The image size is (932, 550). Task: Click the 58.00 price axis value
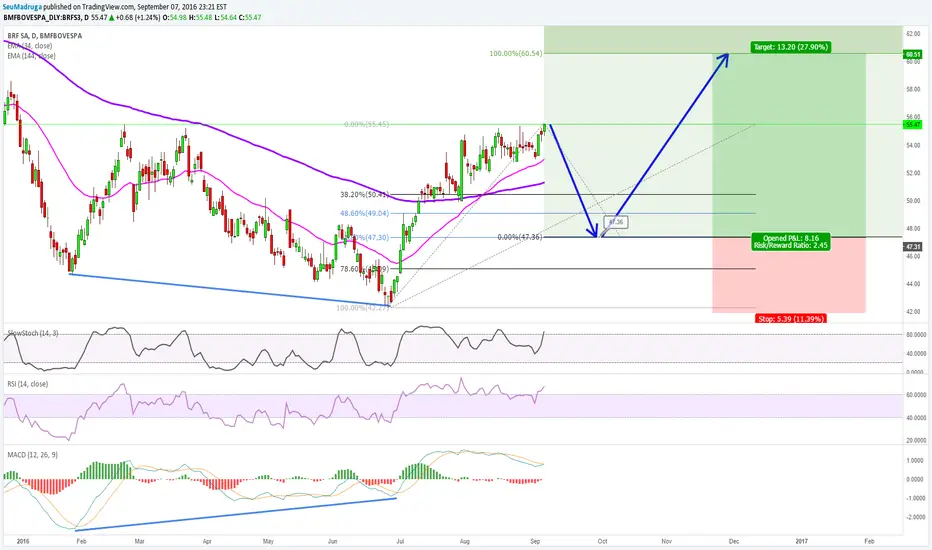click(x=913, y=89)
